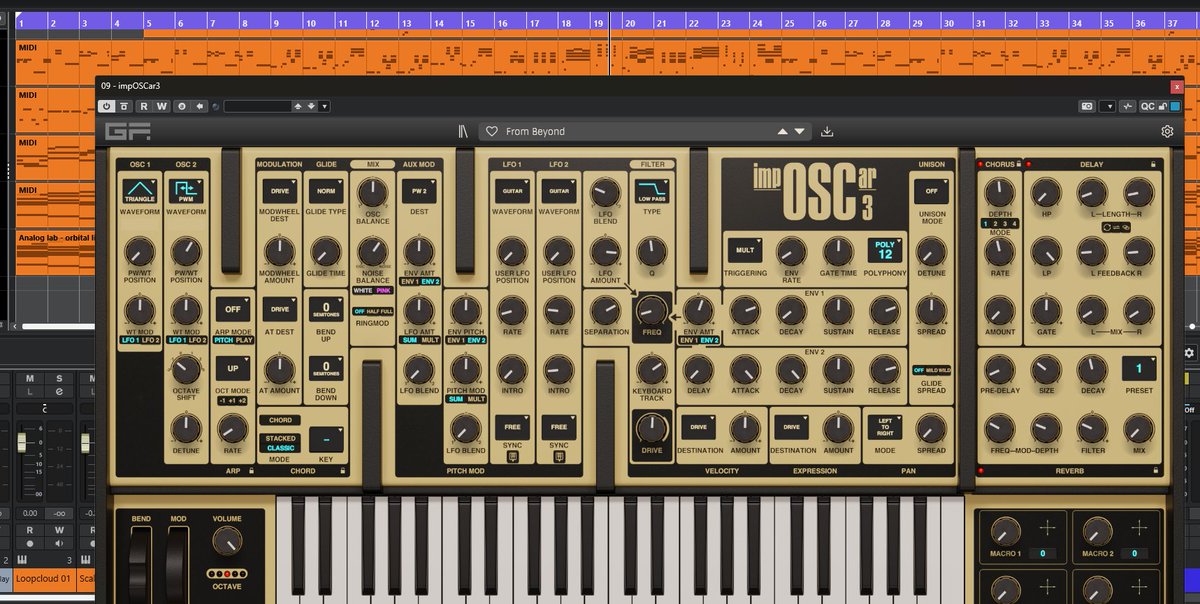Click the OSC Balance knob
The image size is (1200, 604).
pos(372,191)
